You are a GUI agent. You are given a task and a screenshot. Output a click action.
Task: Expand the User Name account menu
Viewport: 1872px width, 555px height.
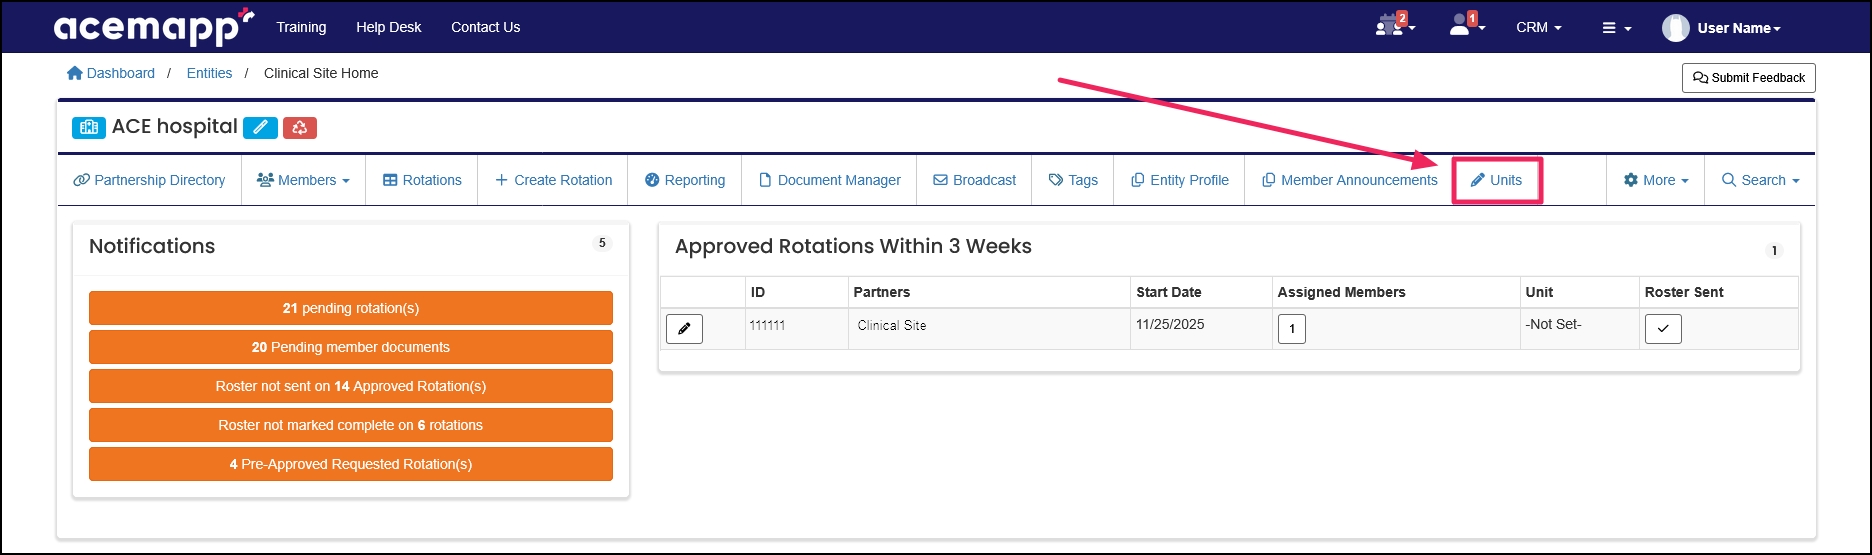1739,28
